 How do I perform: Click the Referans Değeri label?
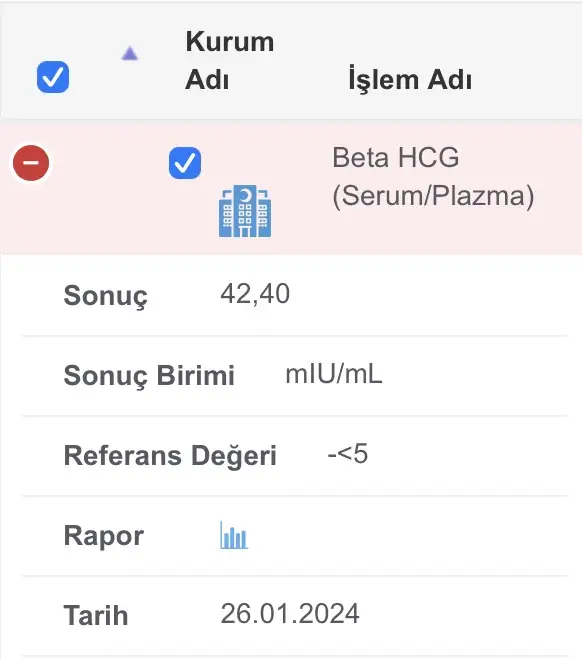(x=170, y=456)
